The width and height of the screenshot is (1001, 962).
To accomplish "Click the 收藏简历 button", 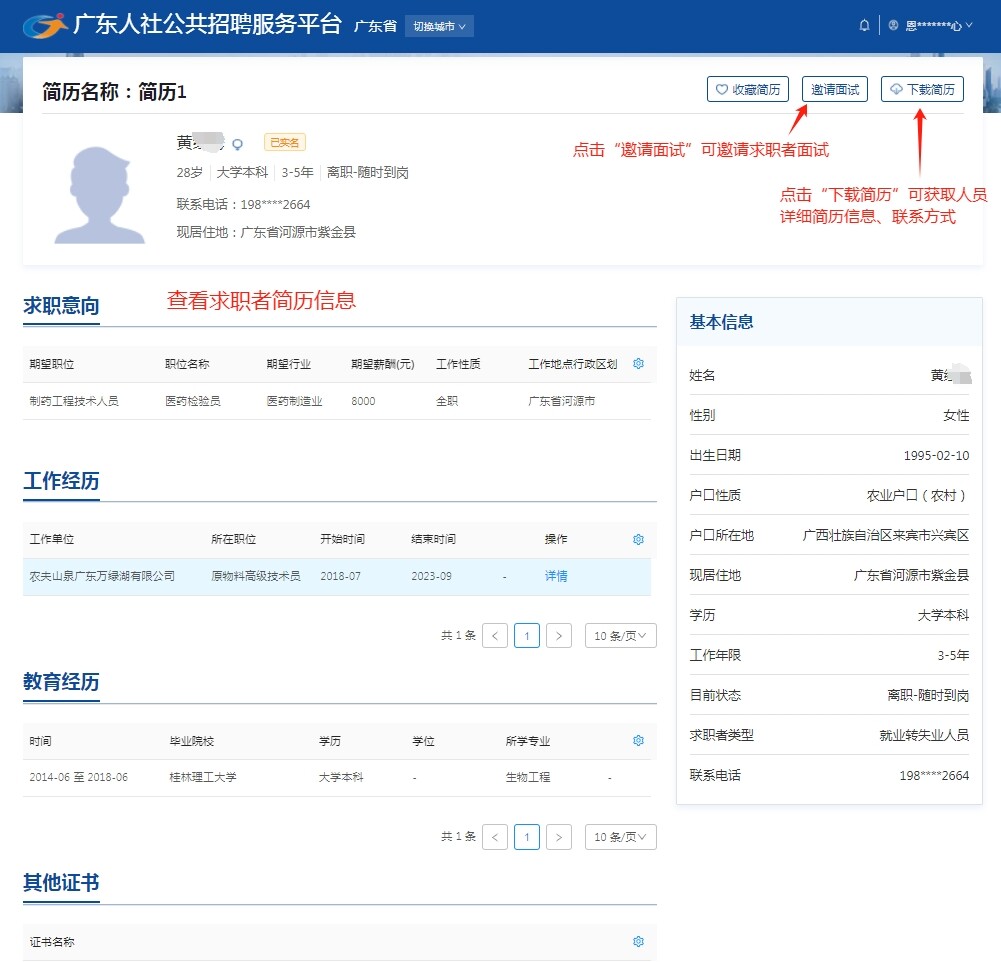I will (x=747, y=89).
